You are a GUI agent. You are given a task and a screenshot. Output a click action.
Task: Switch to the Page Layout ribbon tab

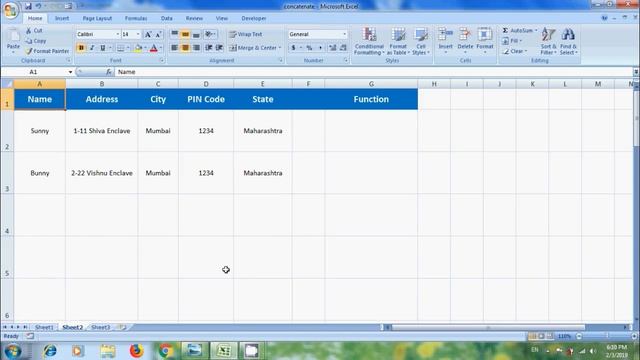click(x=97, y=18)
